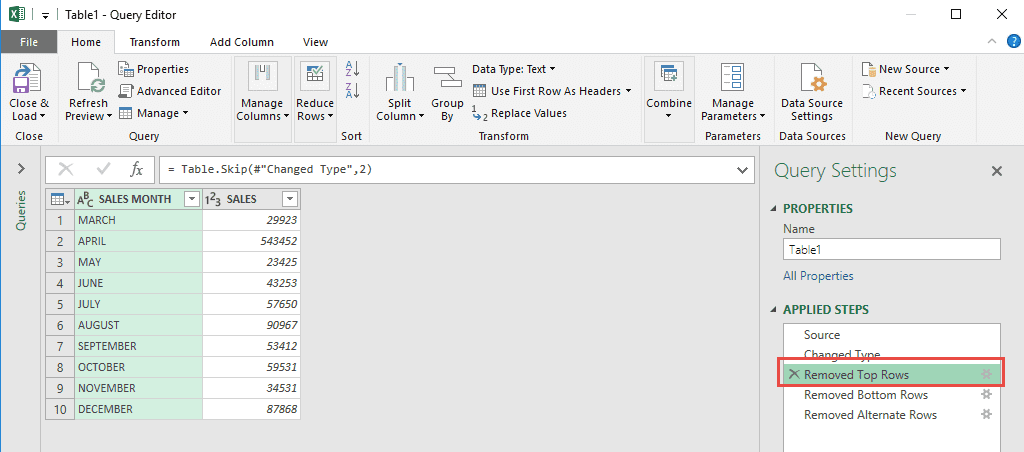Select the 87868 sales value
1024x452 pixels.
pyautogui.click(x=251, y=409)
